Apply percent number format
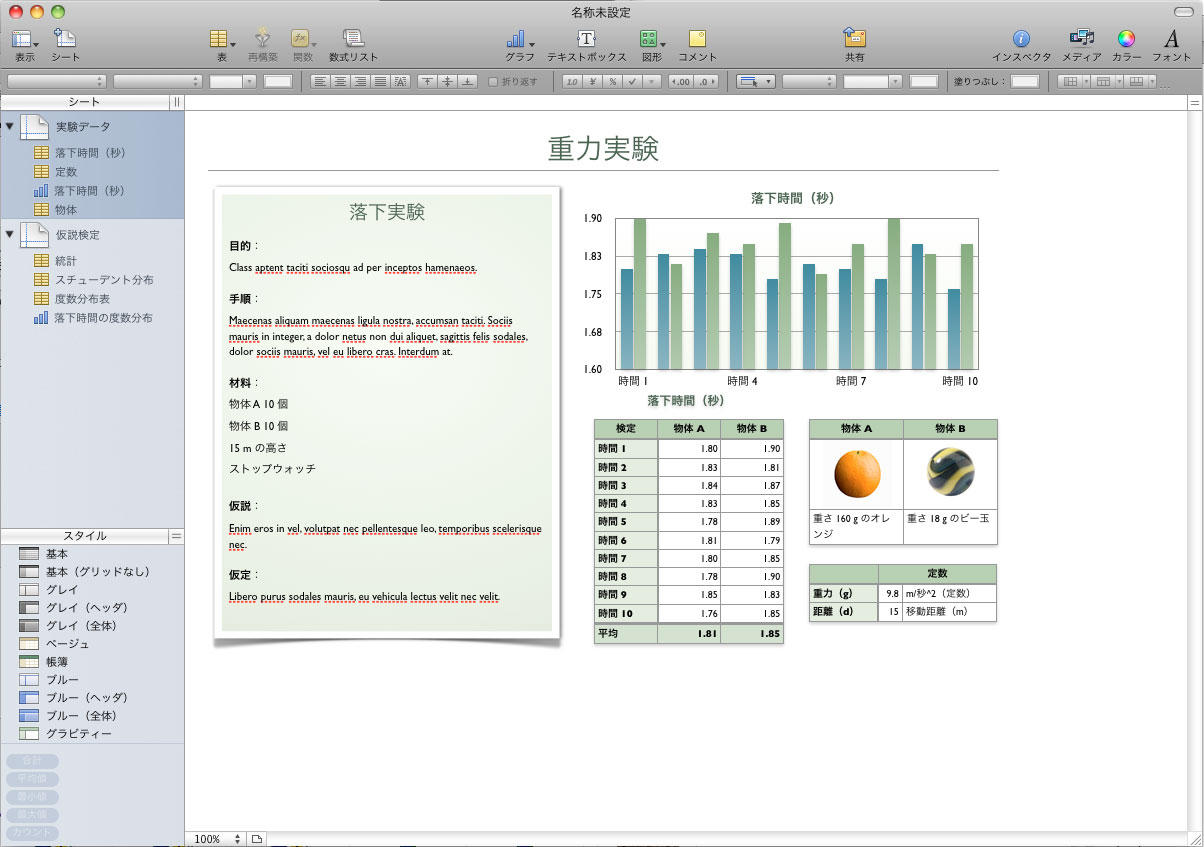The image size is (1204, 847). (611, 81)
